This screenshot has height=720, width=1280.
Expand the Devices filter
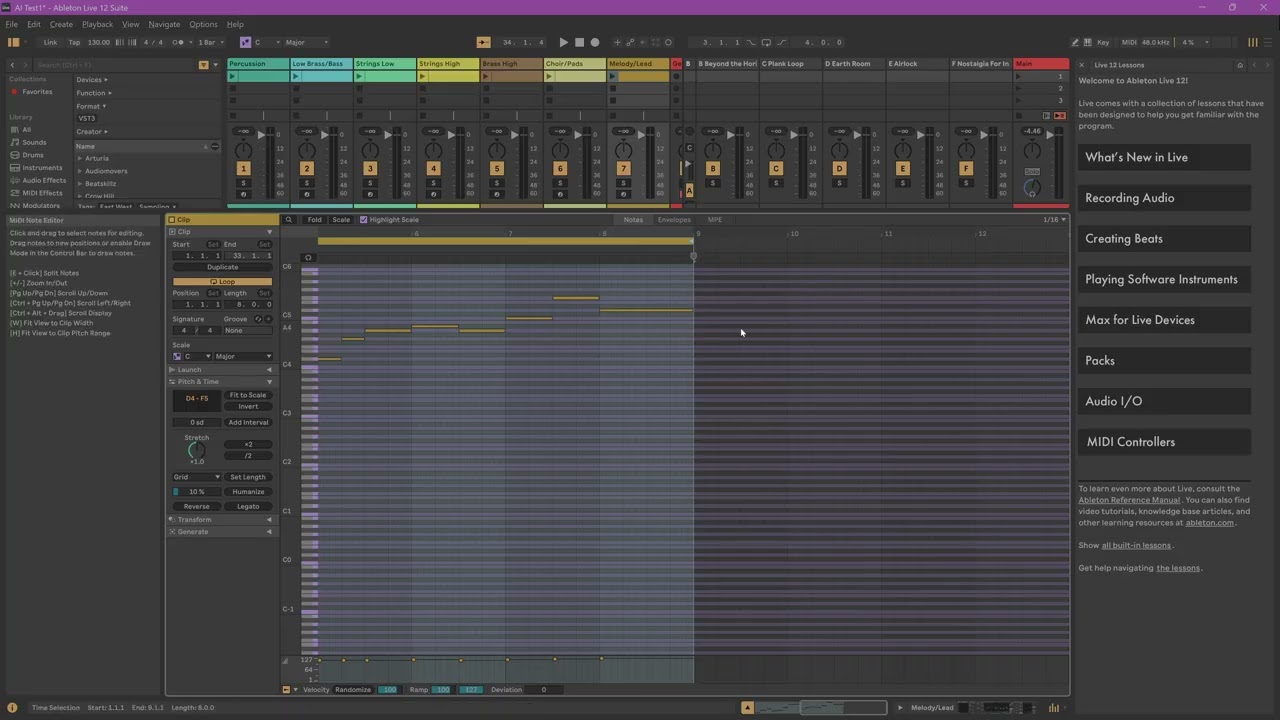coord(92,79)
